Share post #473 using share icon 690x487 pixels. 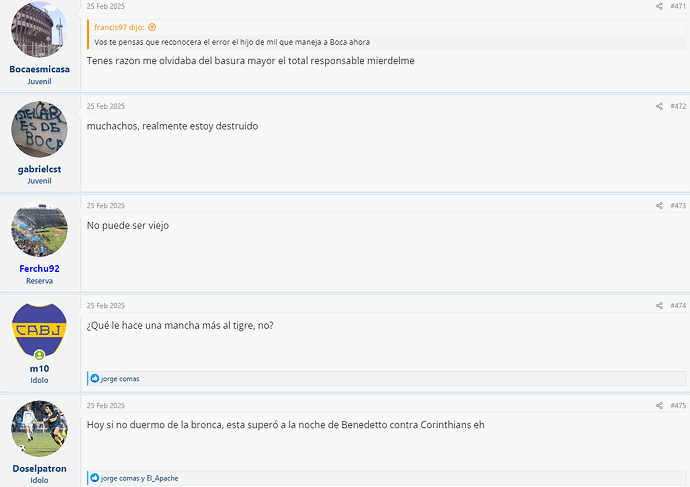pyautogui.click(x=659, y=205)
